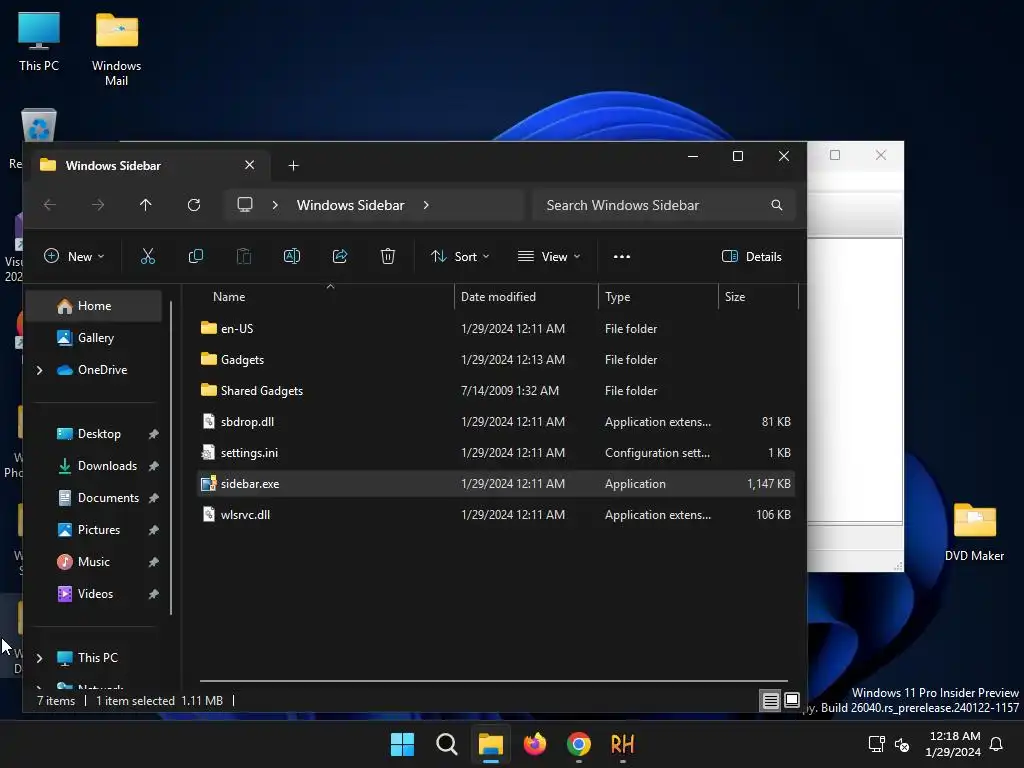Select the Shared Gadgets folder

click(496, 391)
